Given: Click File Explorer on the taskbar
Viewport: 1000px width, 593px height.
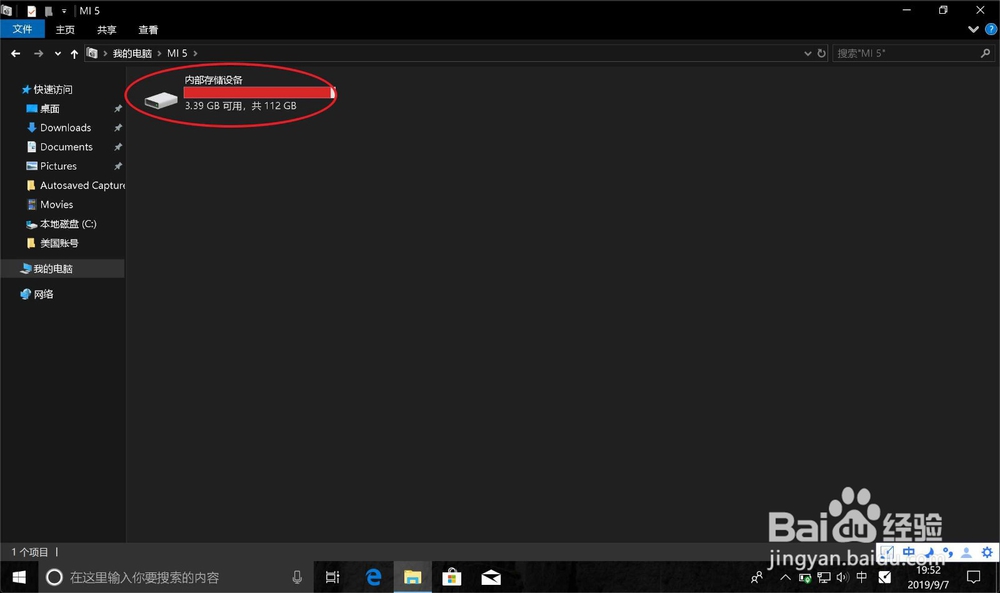Looking at the screenshot, I should tap(413, 578).
